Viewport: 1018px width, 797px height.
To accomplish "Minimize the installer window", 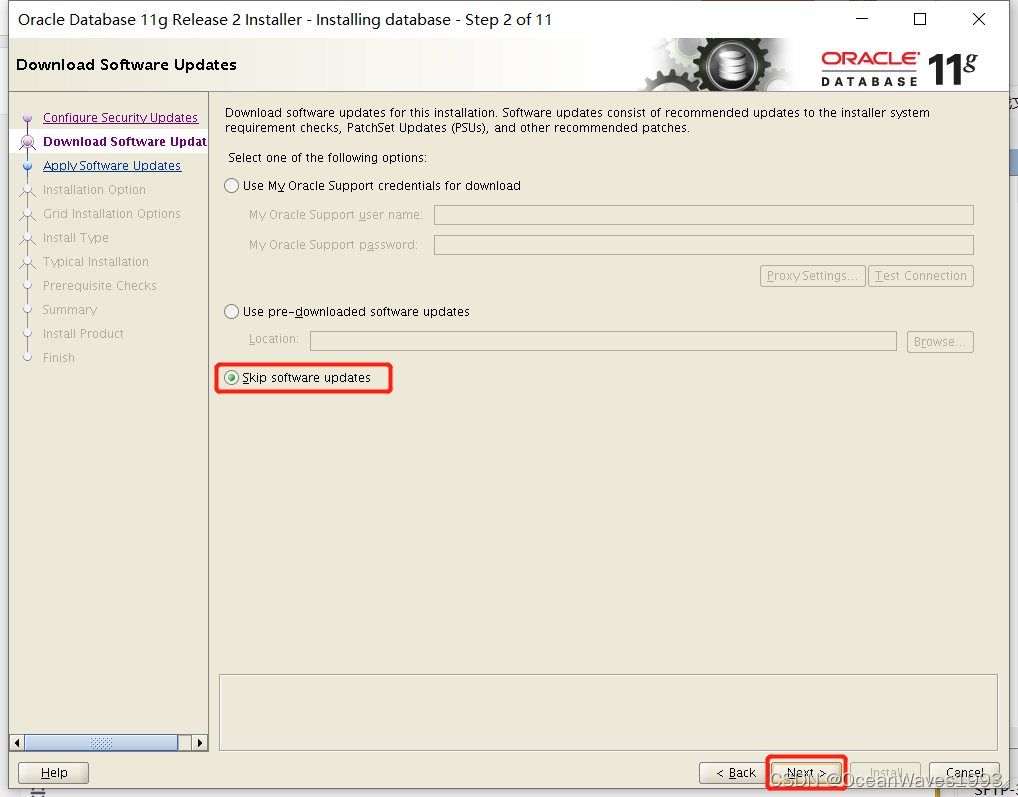I will (862, 19).
